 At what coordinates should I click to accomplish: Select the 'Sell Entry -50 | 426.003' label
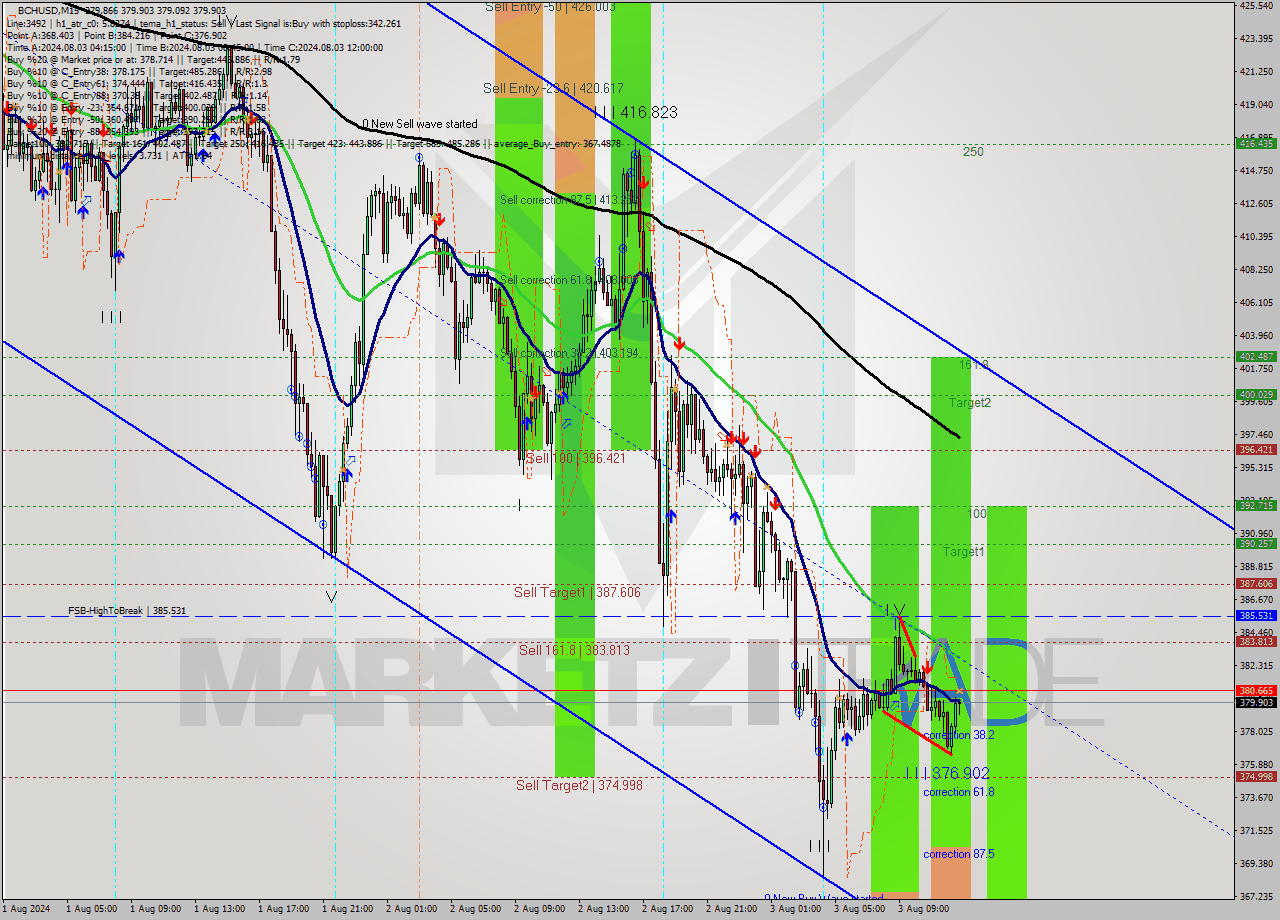(550, 6)
